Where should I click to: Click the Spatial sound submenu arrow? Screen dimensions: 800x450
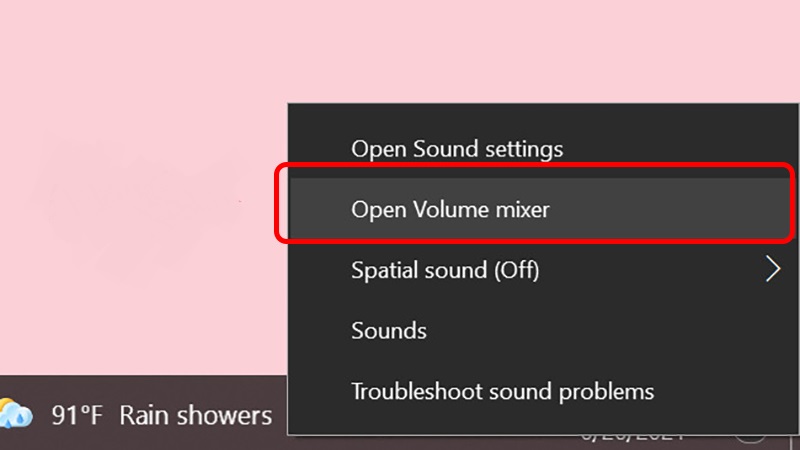tap(772, 269)
